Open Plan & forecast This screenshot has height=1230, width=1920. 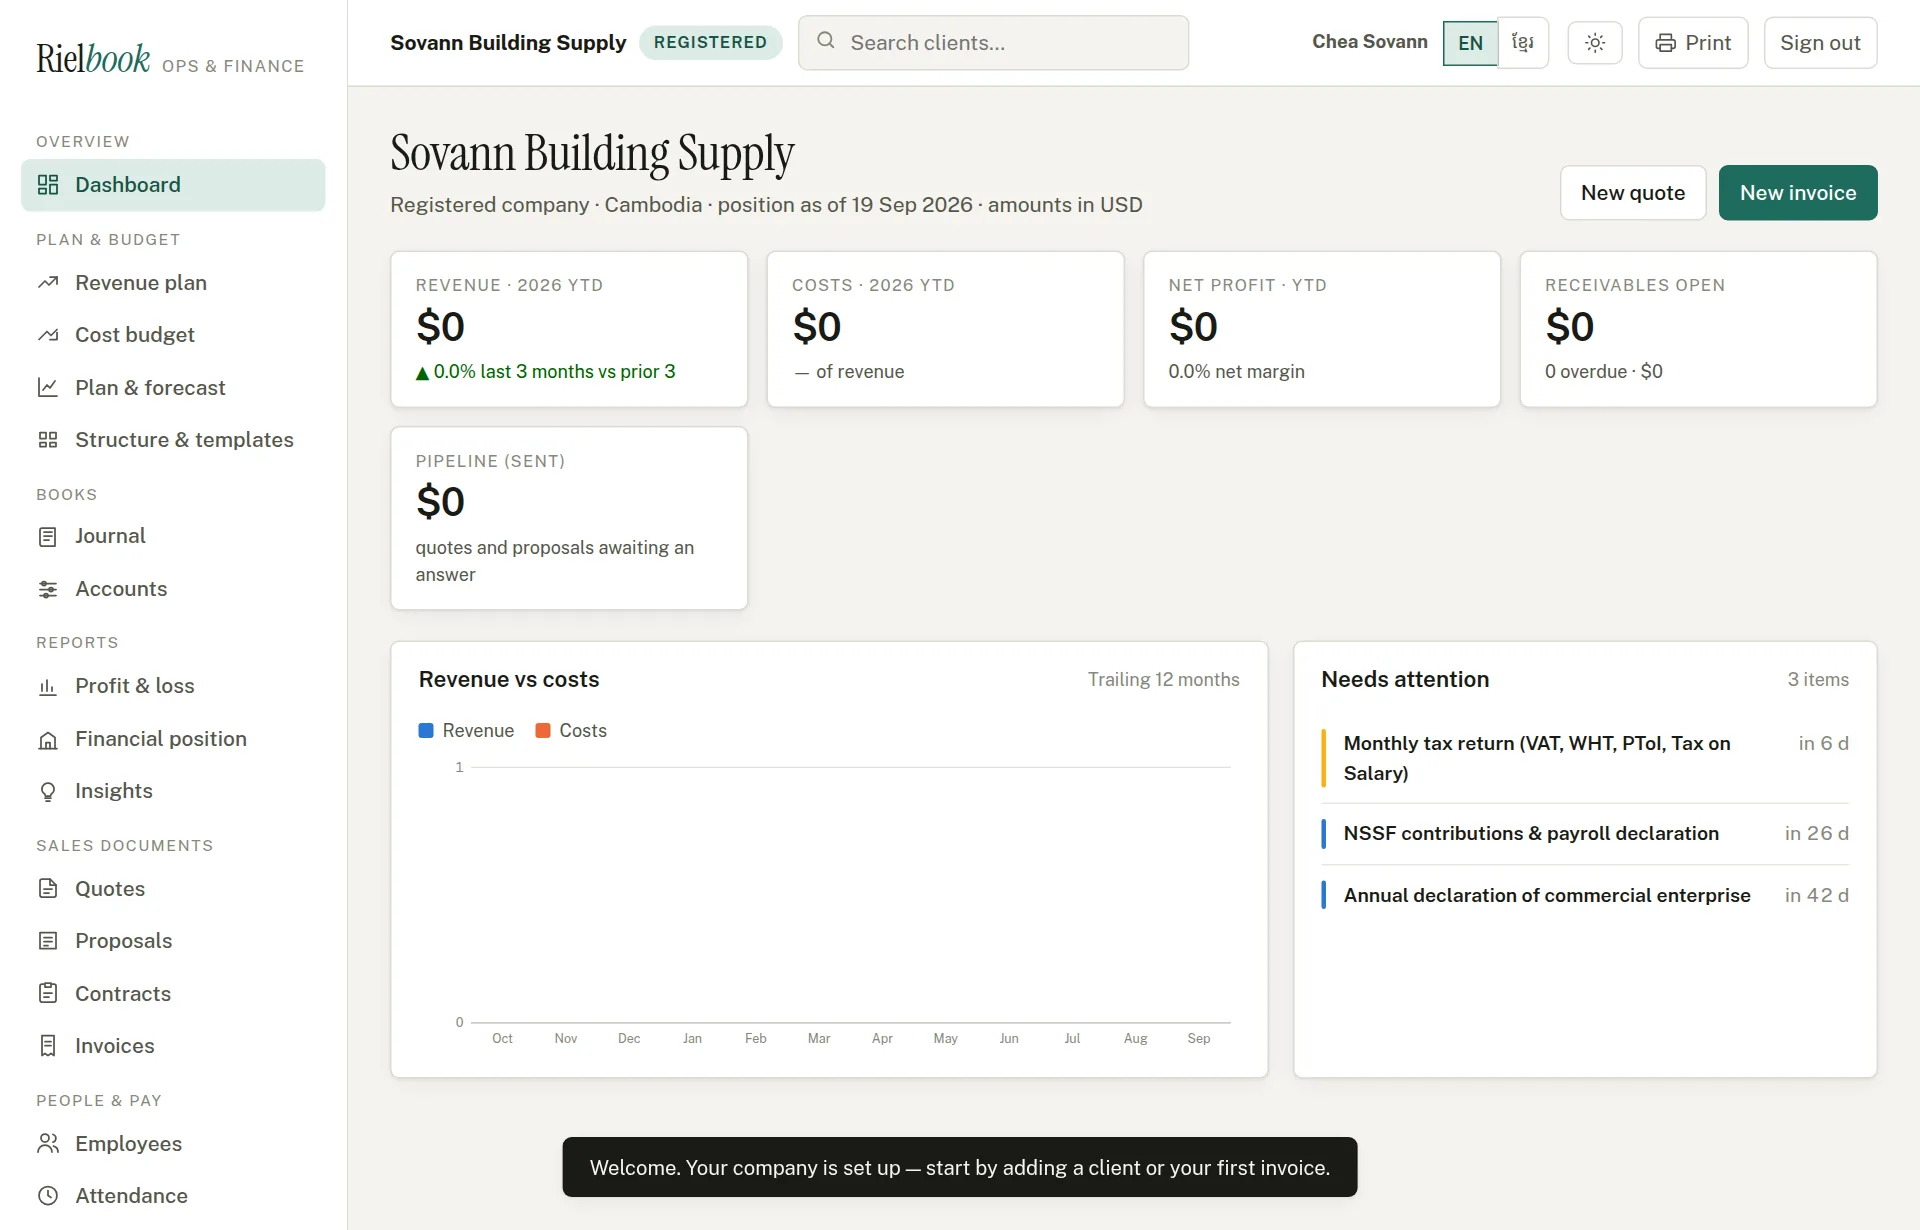point(173,388)
